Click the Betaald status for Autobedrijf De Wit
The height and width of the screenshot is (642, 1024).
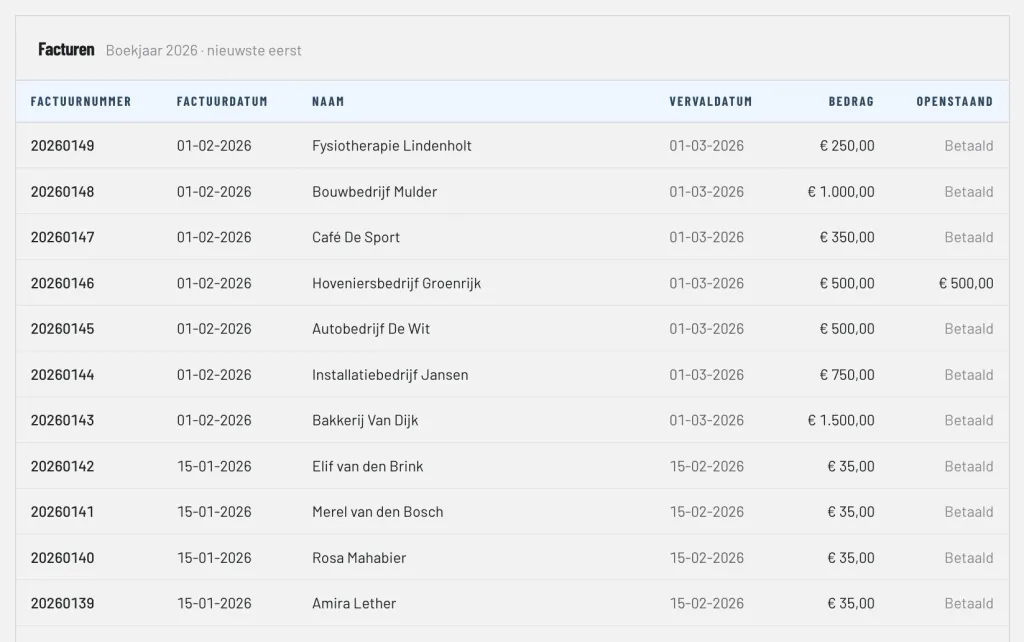[969, 329]
